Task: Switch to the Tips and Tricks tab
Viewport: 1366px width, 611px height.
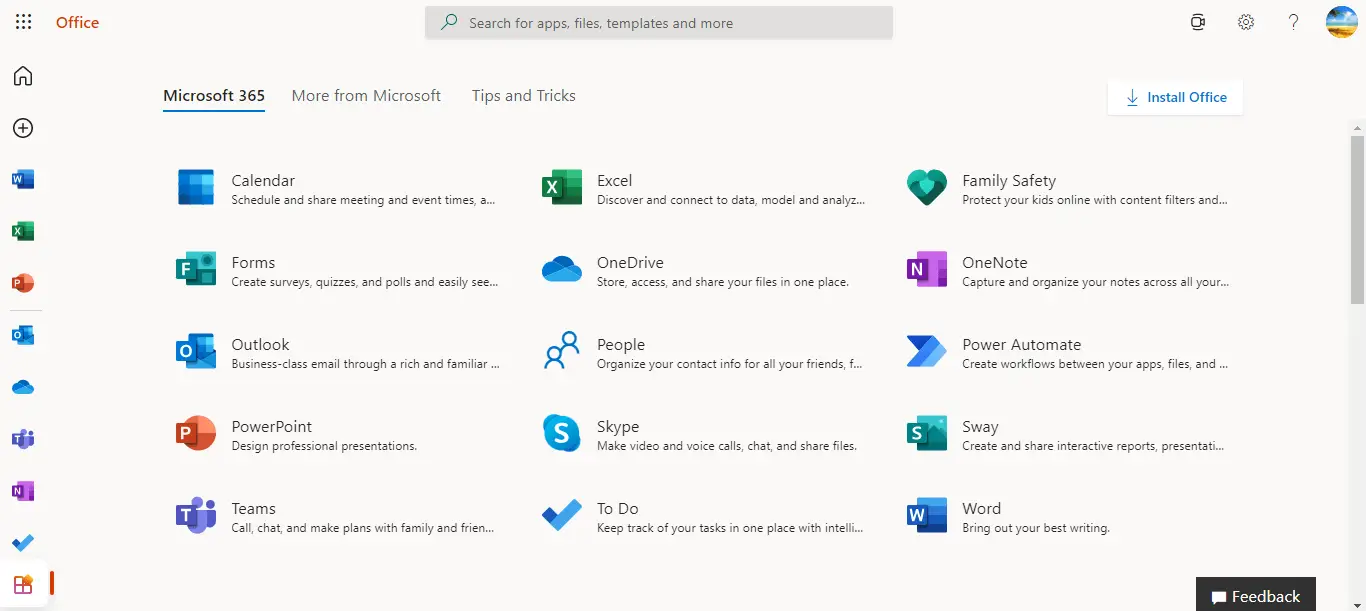Action: click(524, 96)
